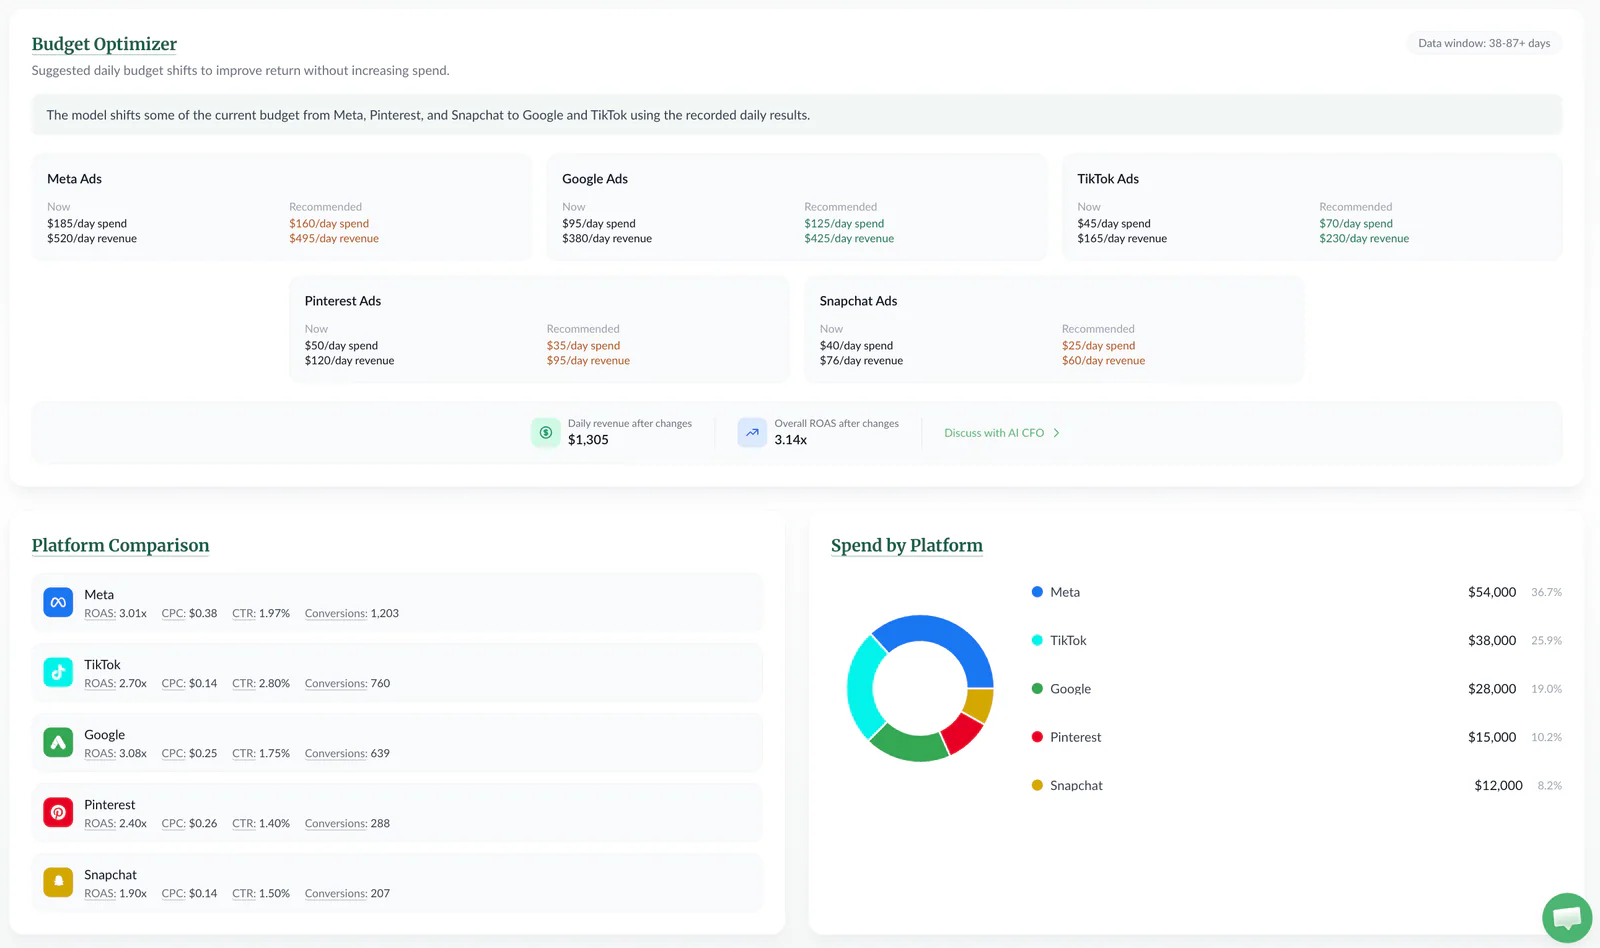Click the $54,000 Meta spend amount
This screenshot has width=1600, height=948.
coord(1492,592)
